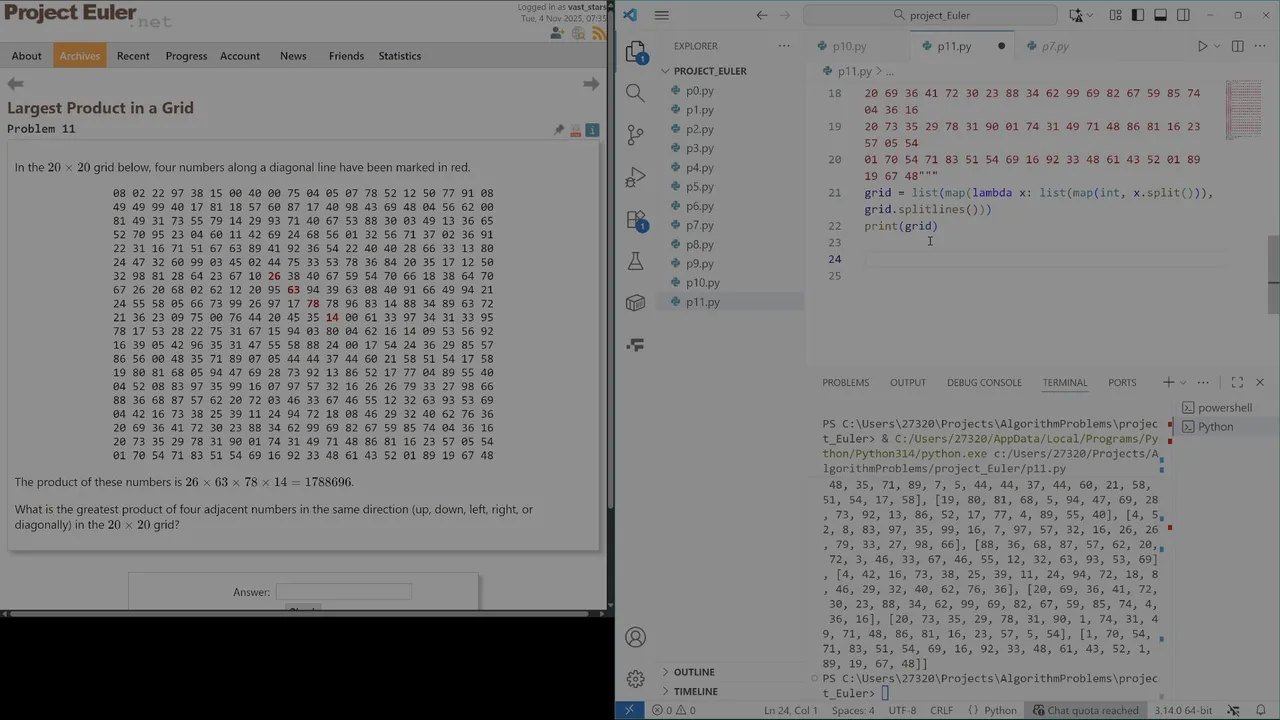Toggle the primary side bar visibility
This screenshot has height=720, width=1280.
1138,15
